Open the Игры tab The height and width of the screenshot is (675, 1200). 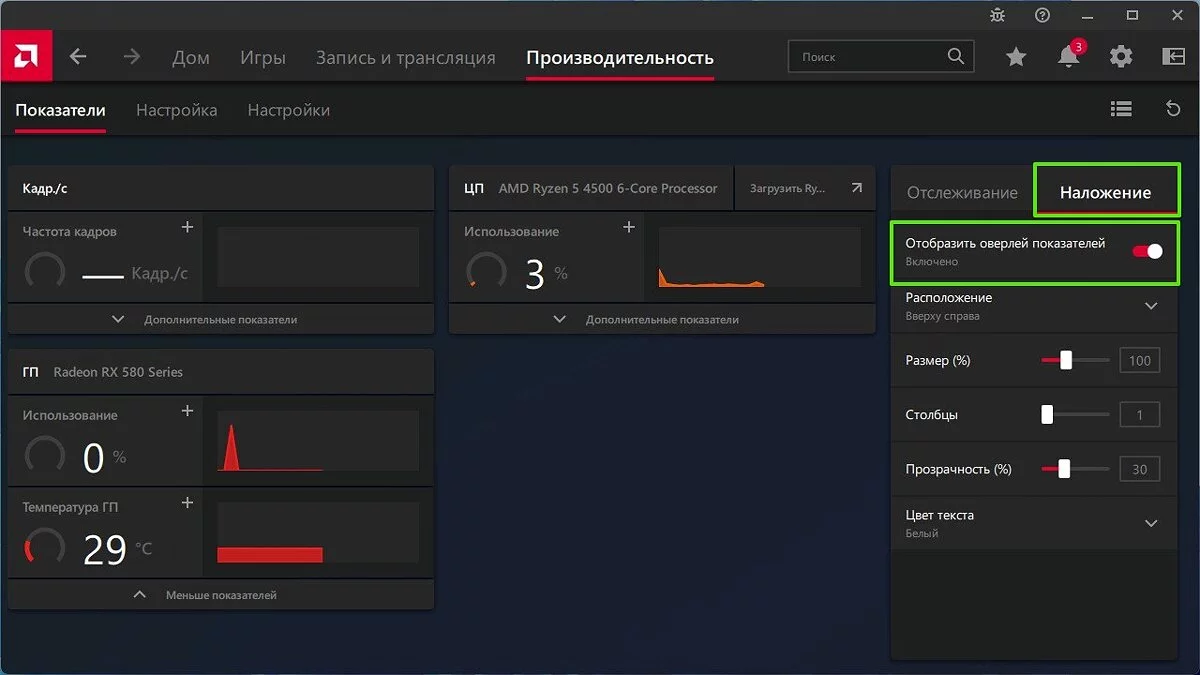(x=263, y=57)
